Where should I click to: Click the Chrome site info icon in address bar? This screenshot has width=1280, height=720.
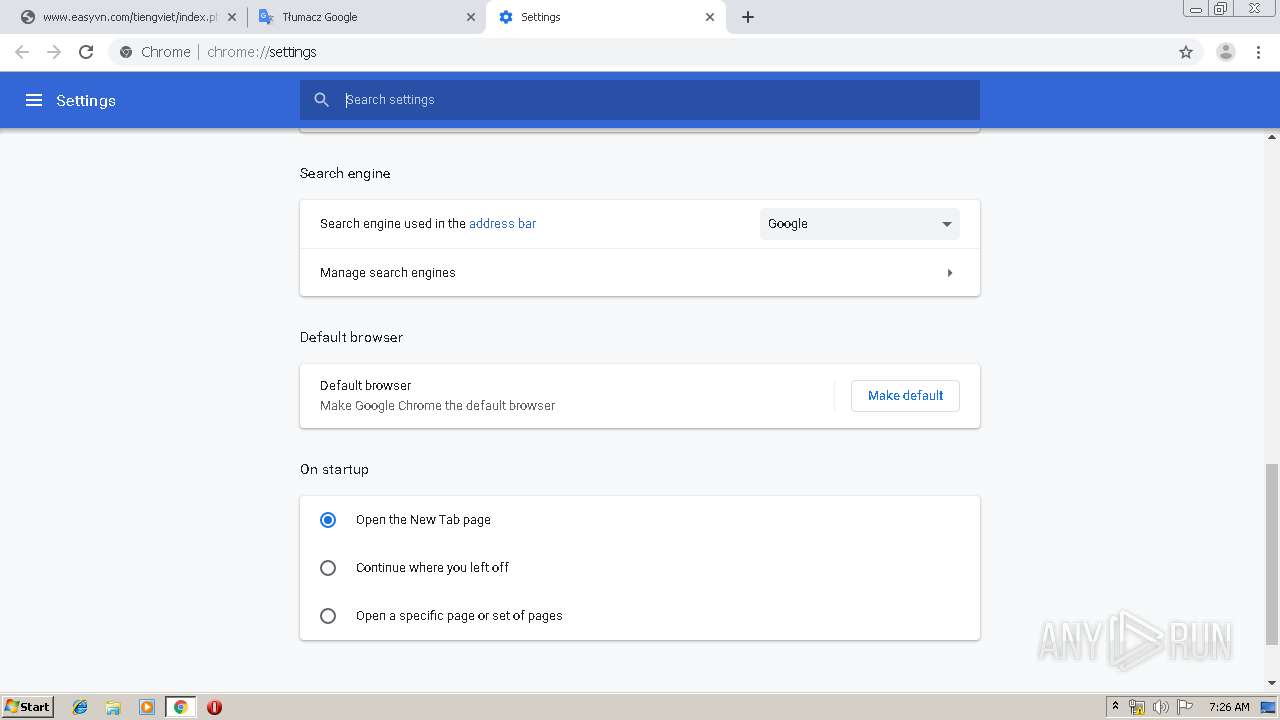pyautogui.click(x=126, y=52)
